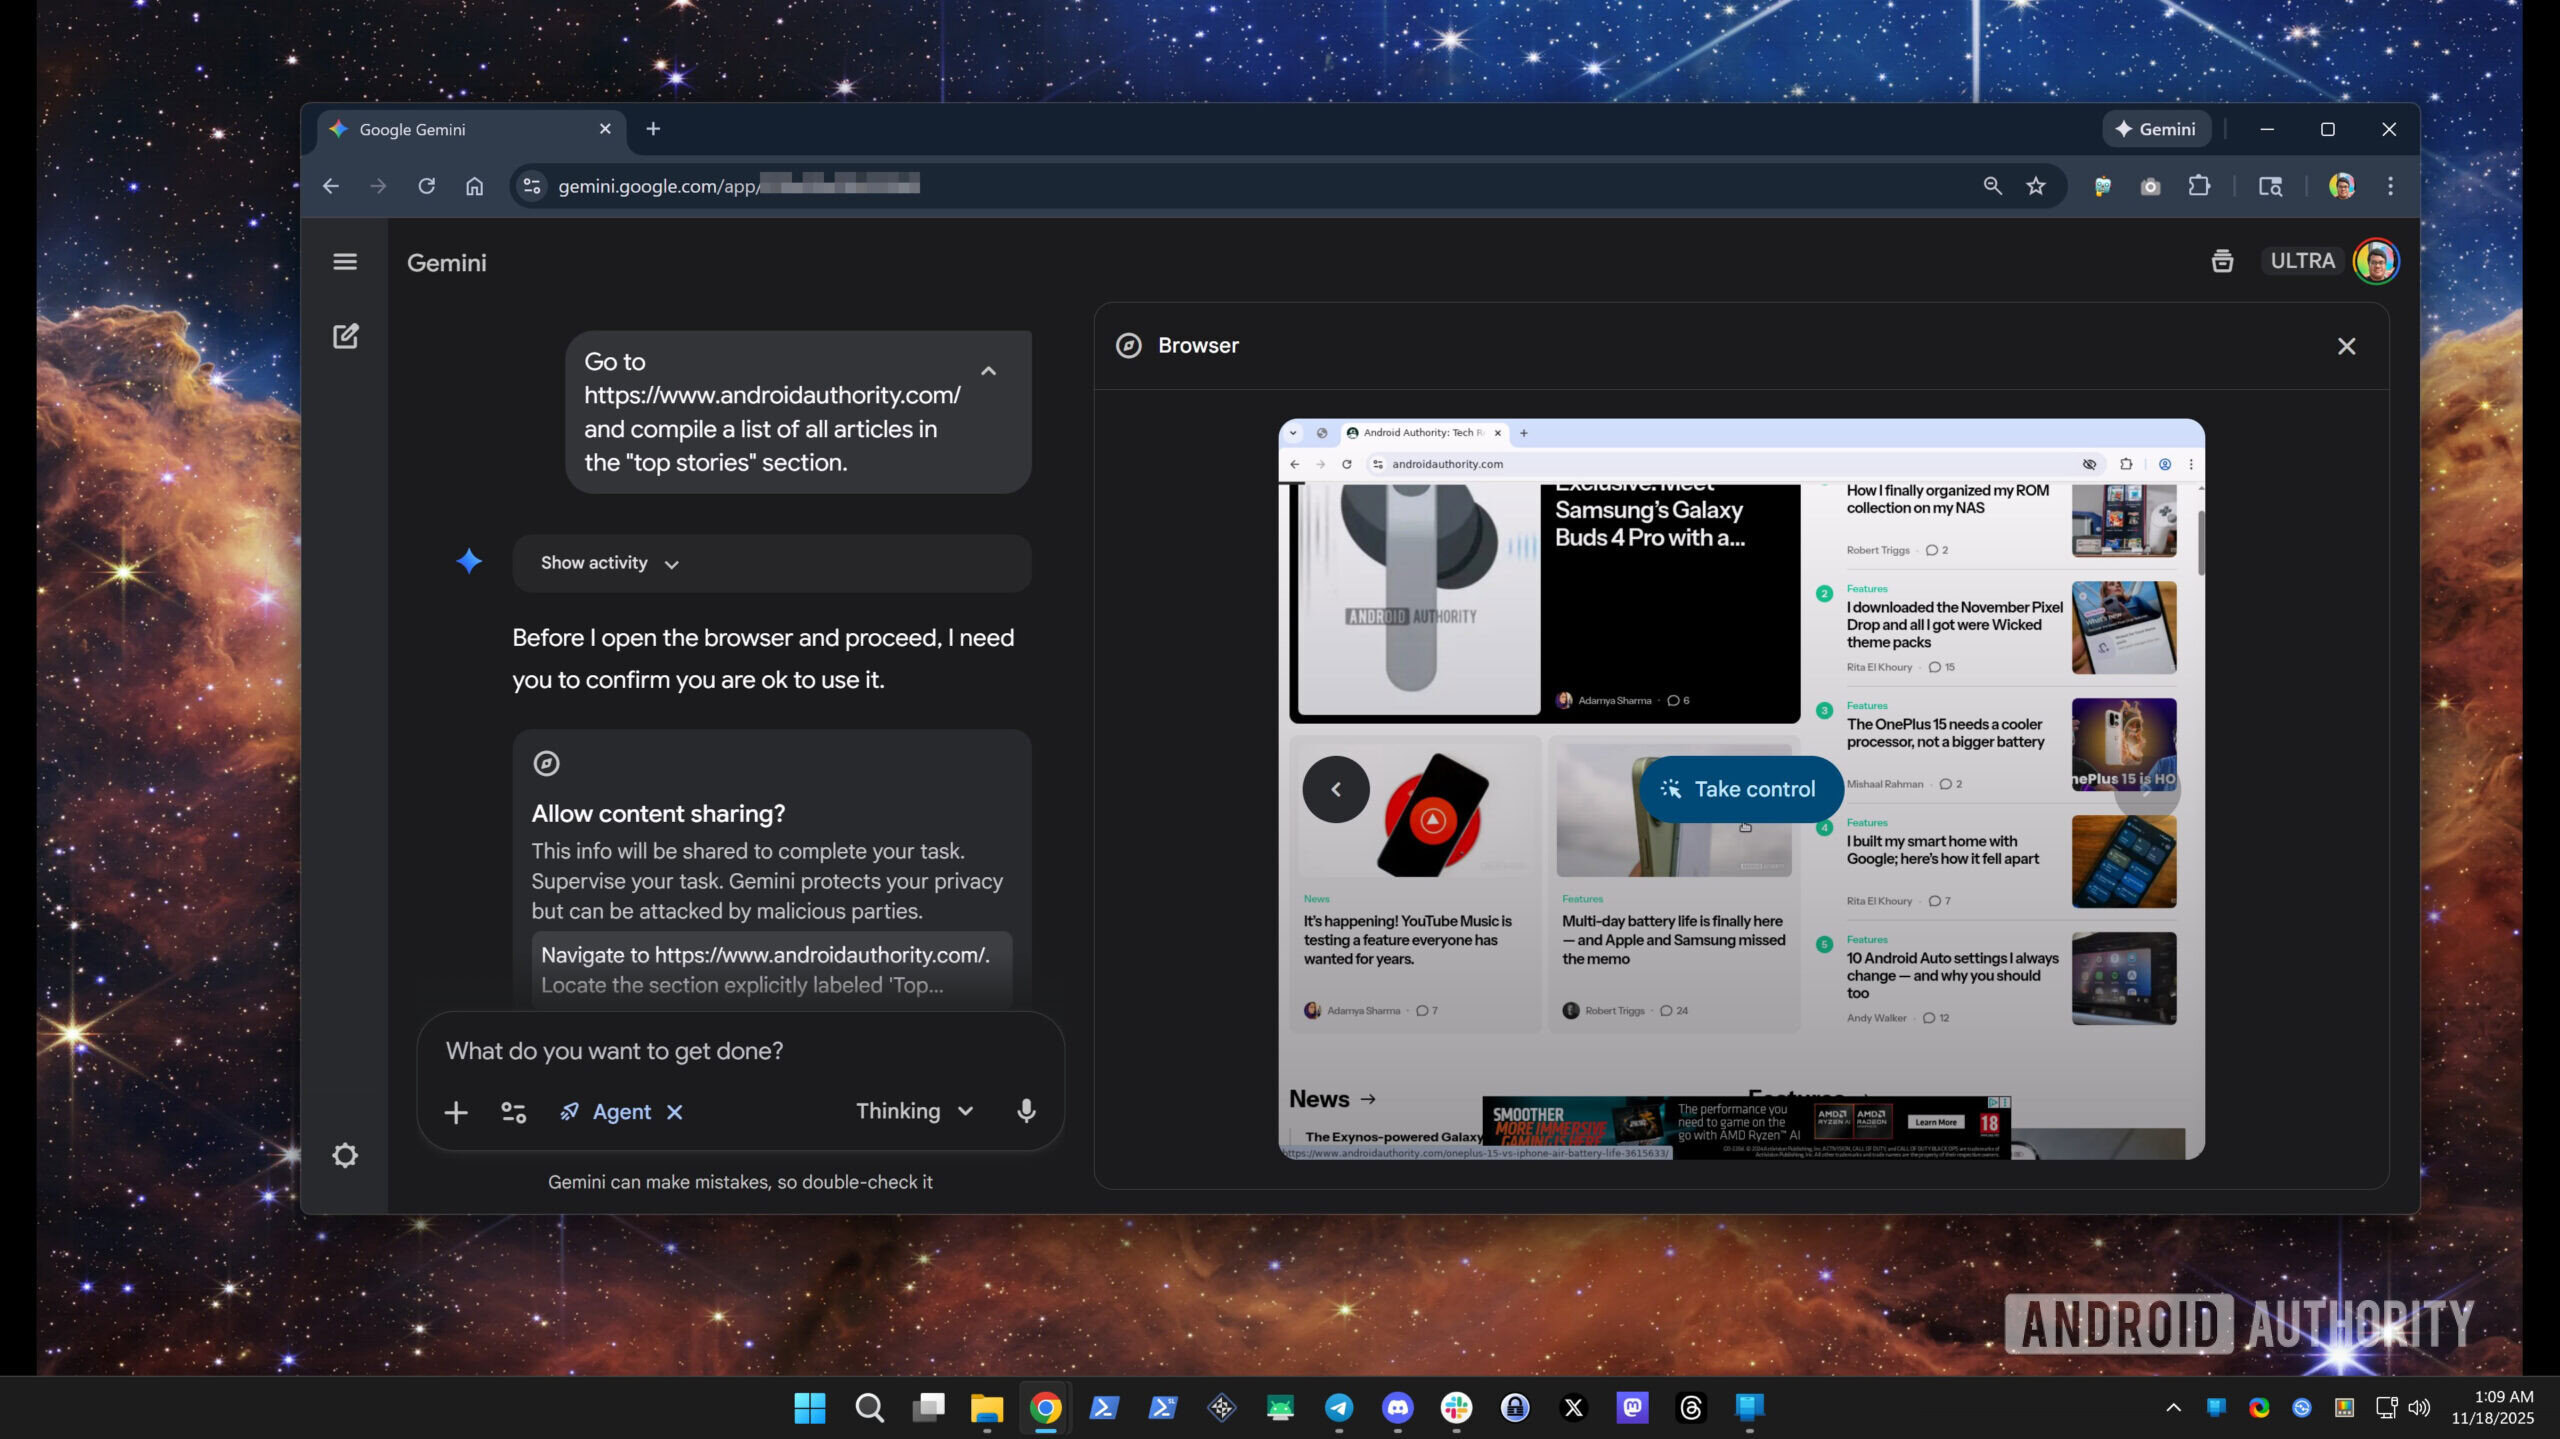Collapse the prompt card with its chevron
2560x1439 pixels.
point(988,371)
